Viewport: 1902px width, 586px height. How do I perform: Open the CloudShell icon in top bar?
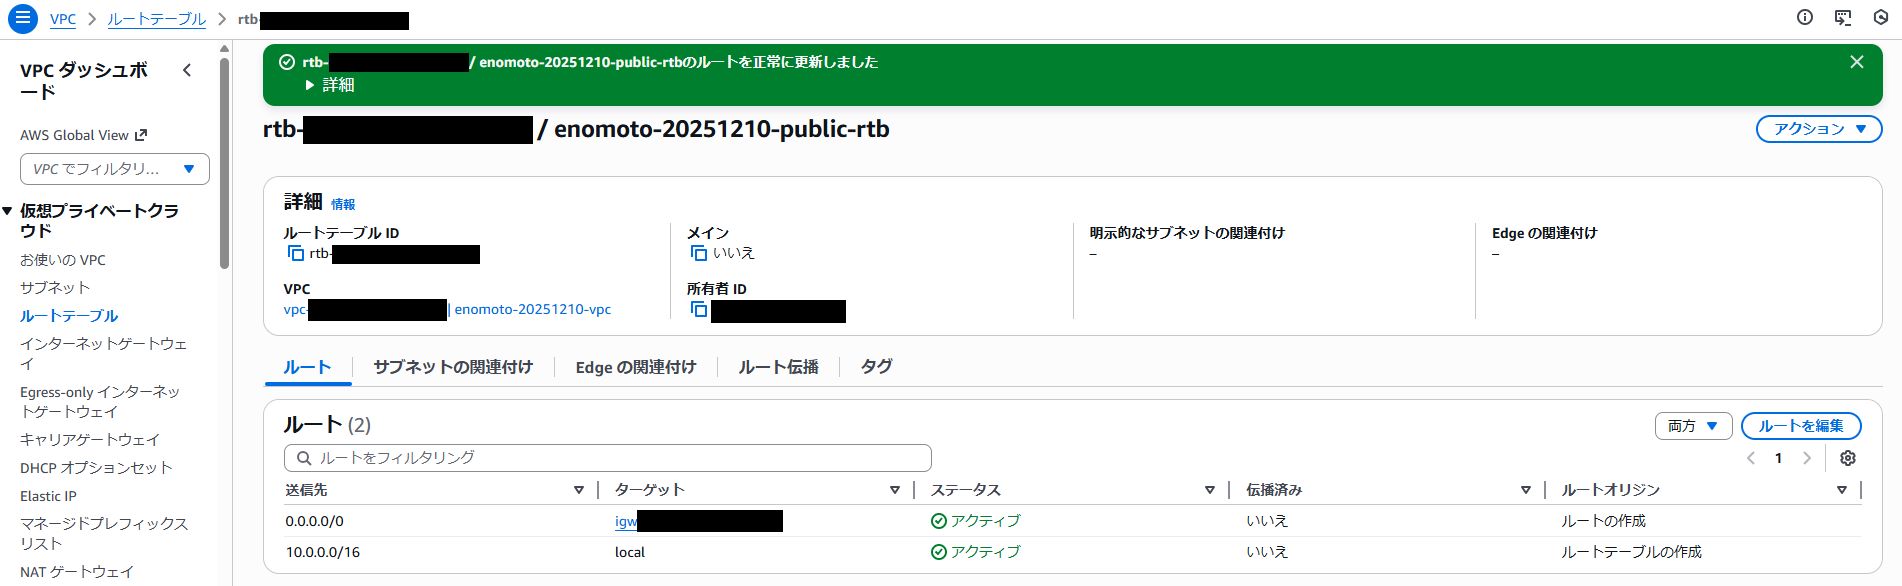coord(1843,17)
